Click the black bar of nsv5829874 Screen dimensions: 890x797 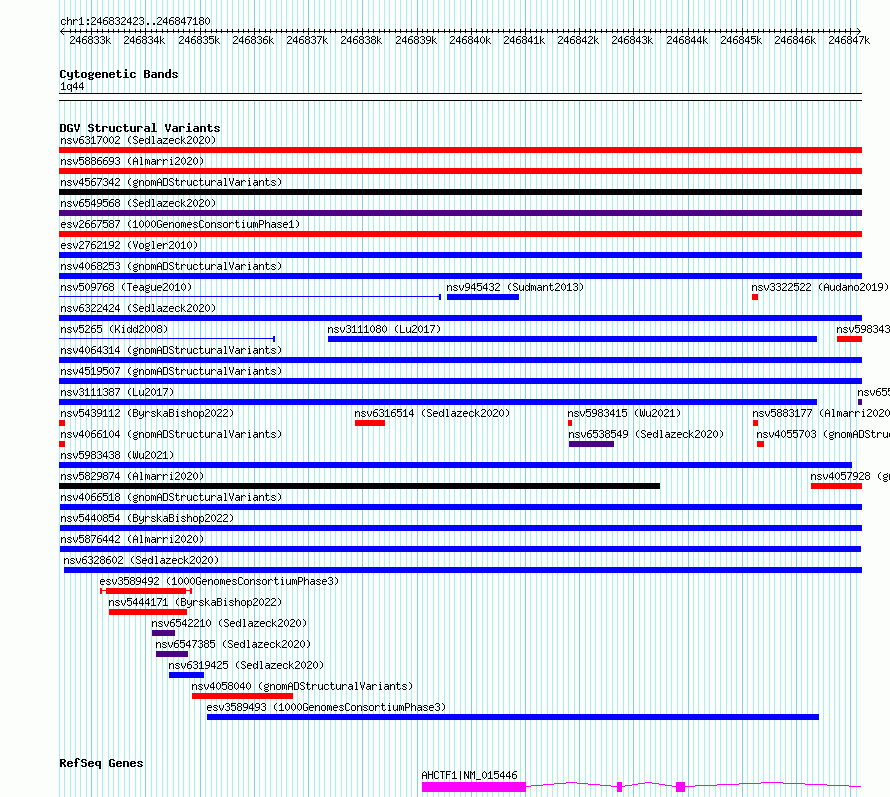[x=359, y=486]
